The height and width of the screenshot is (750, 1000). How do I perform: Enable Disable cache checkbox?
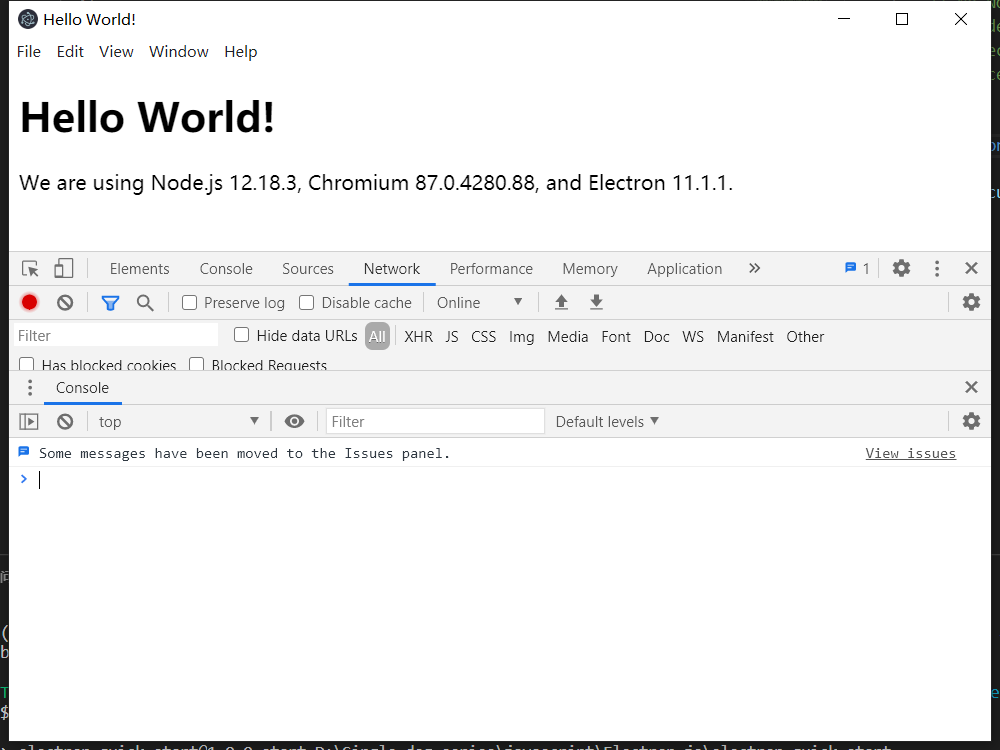[x=307, y=302]
